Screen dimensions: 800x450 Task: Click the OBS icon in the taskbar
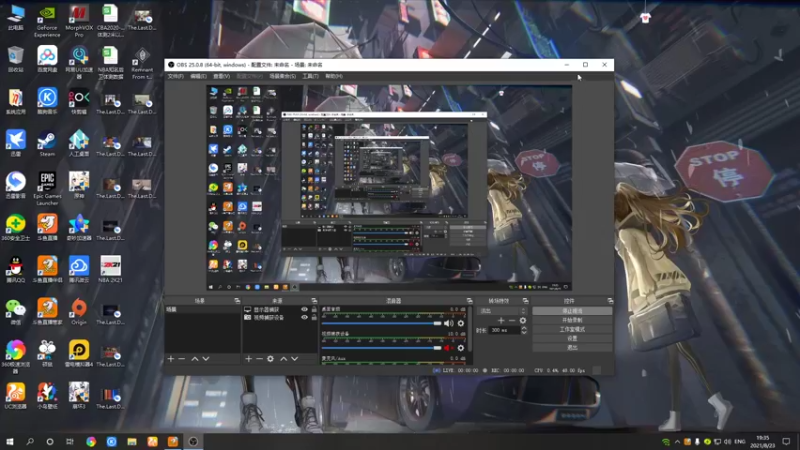click(193, 441)
